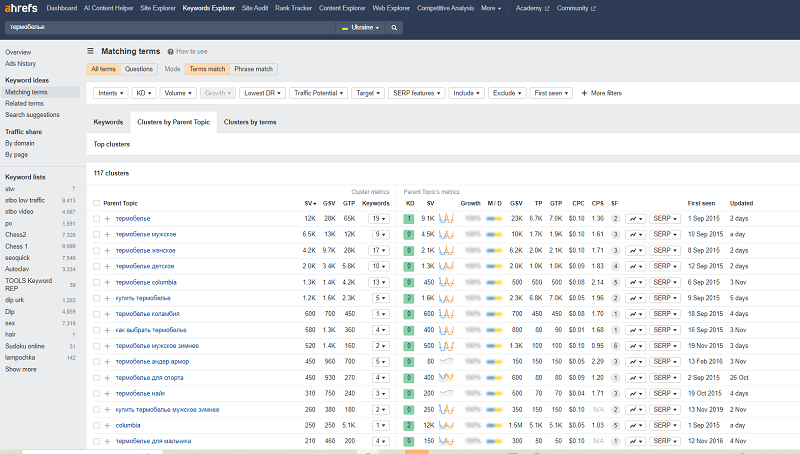Screen dimensions: 800x454
Task: Click the SF badge for термобелье детское row
Action: coord(615,266)
